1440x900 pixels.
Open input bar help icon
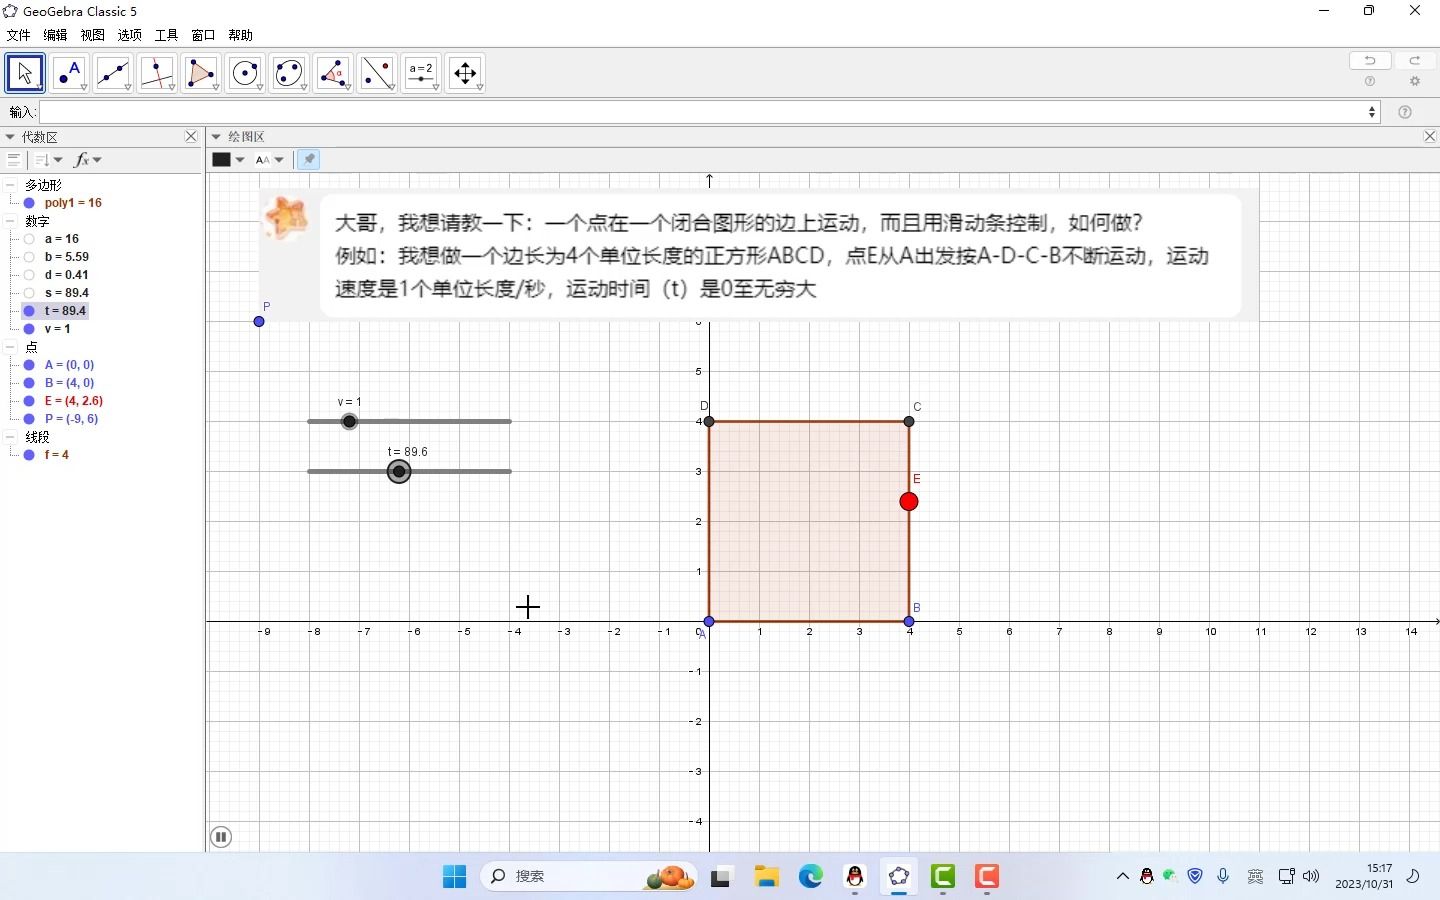[1405, 112]
